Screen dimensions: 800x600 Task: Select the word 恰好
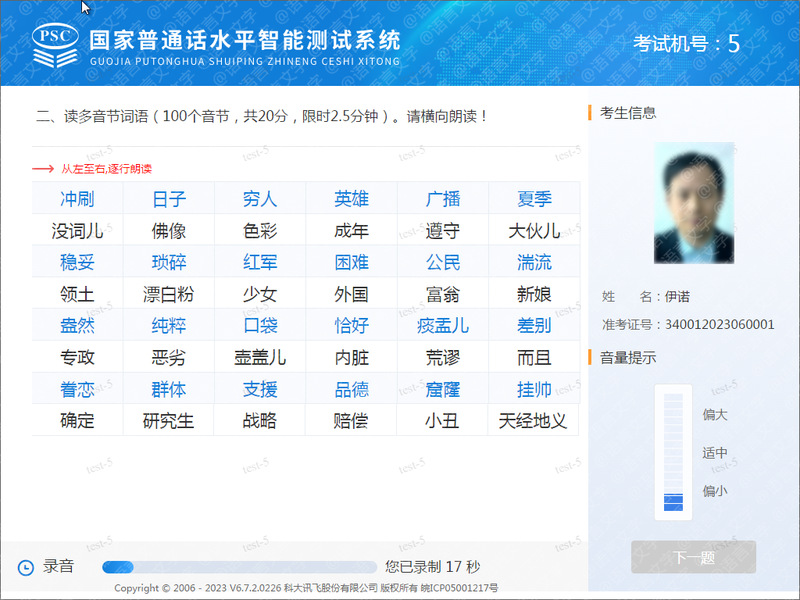click(x=352, y=326)
